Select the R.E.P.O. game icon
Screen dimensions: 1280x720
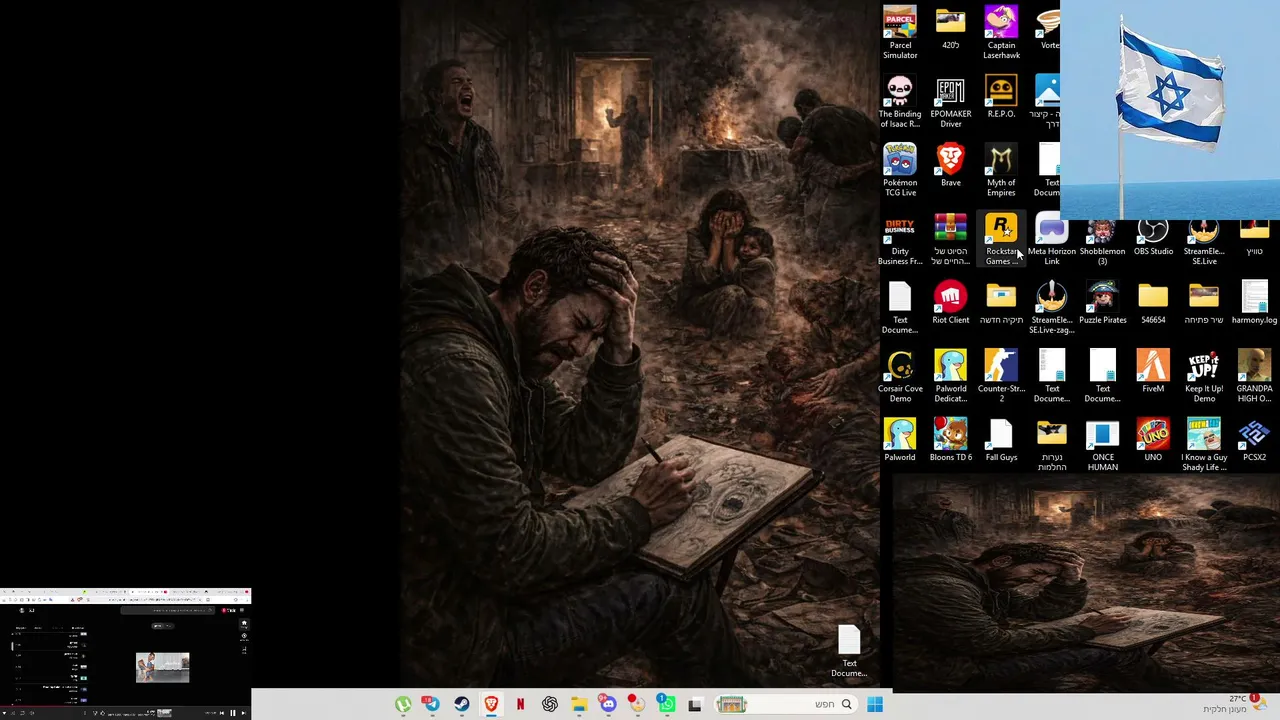[x=1001, y=97]
